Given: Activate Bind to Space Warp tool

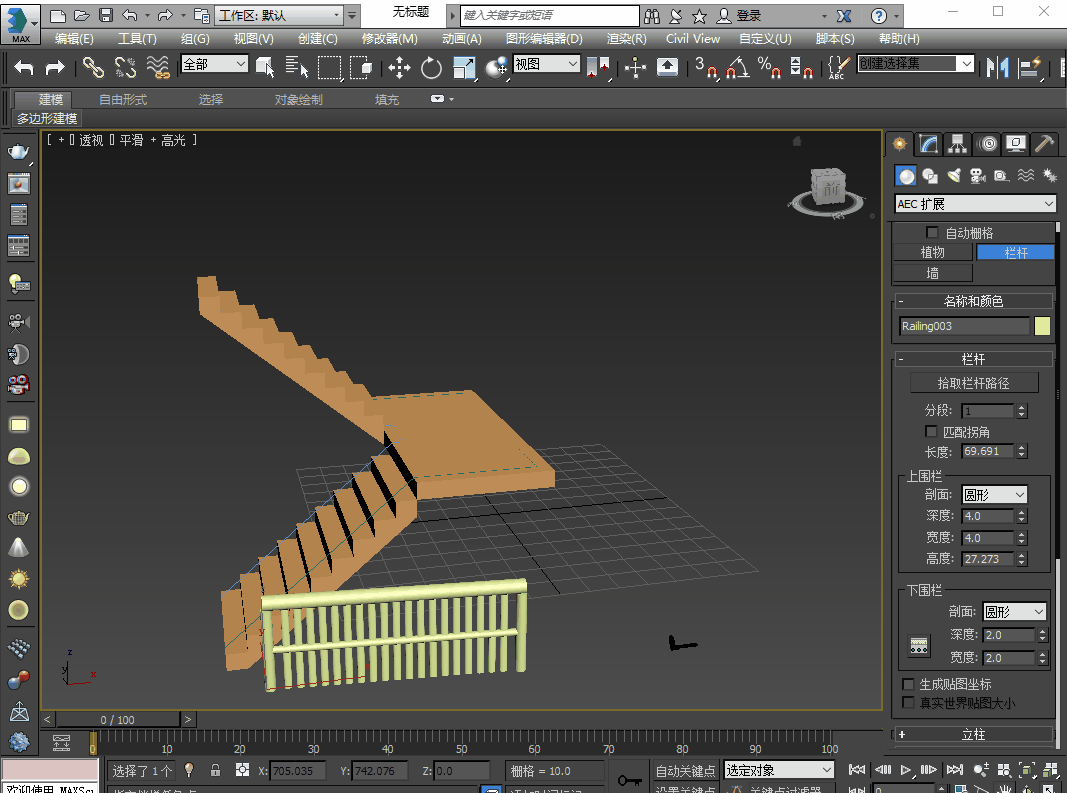Looking at the screenshot, I should point(158,67).
